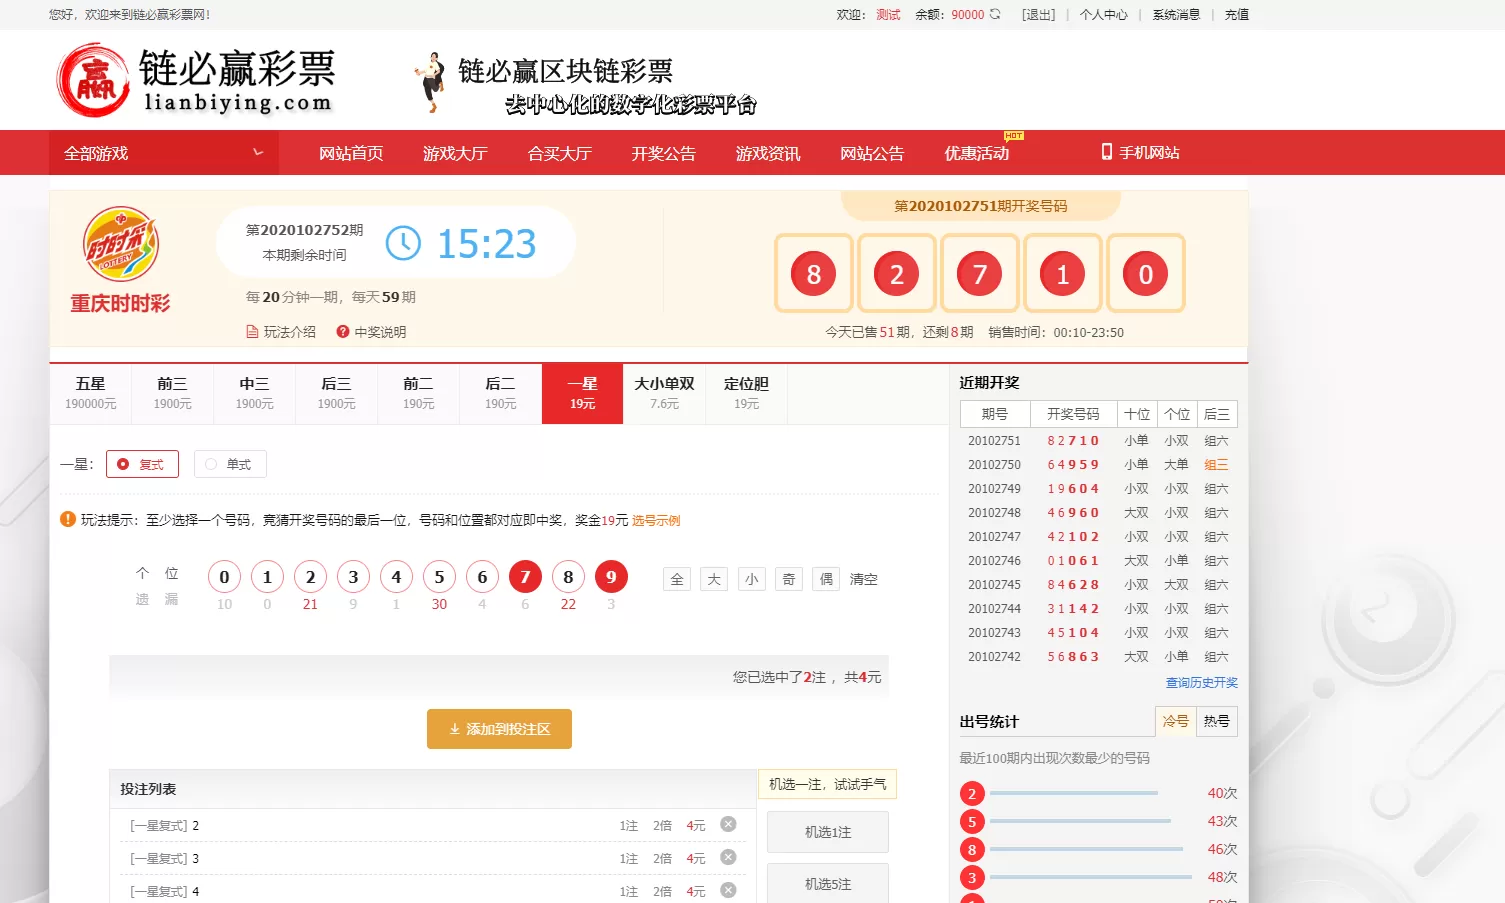Select number ball 5
1505x903 pixels.
point(438,576)
